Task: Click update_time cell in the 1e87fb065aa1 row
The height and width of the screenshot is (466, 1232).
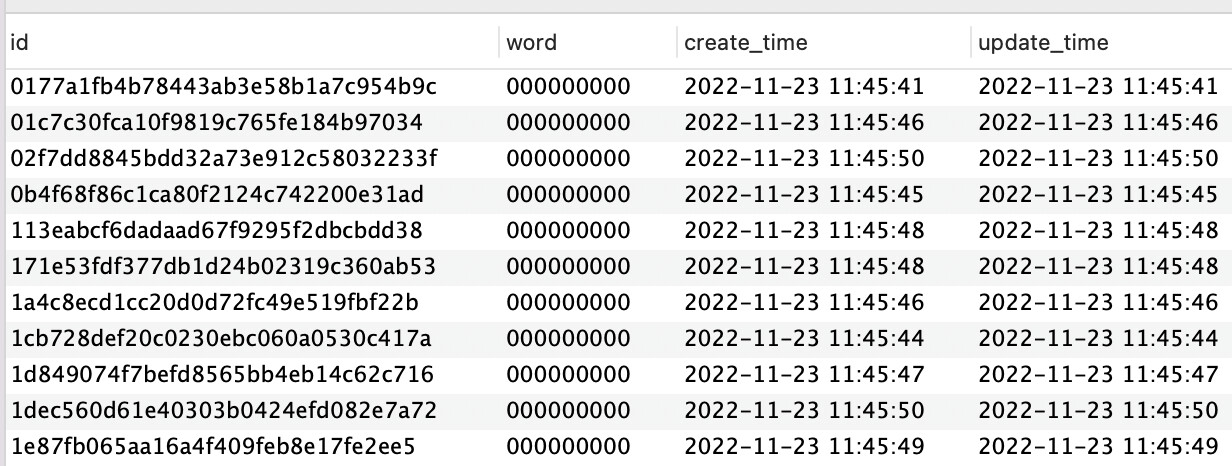Action: [1098, 446]
